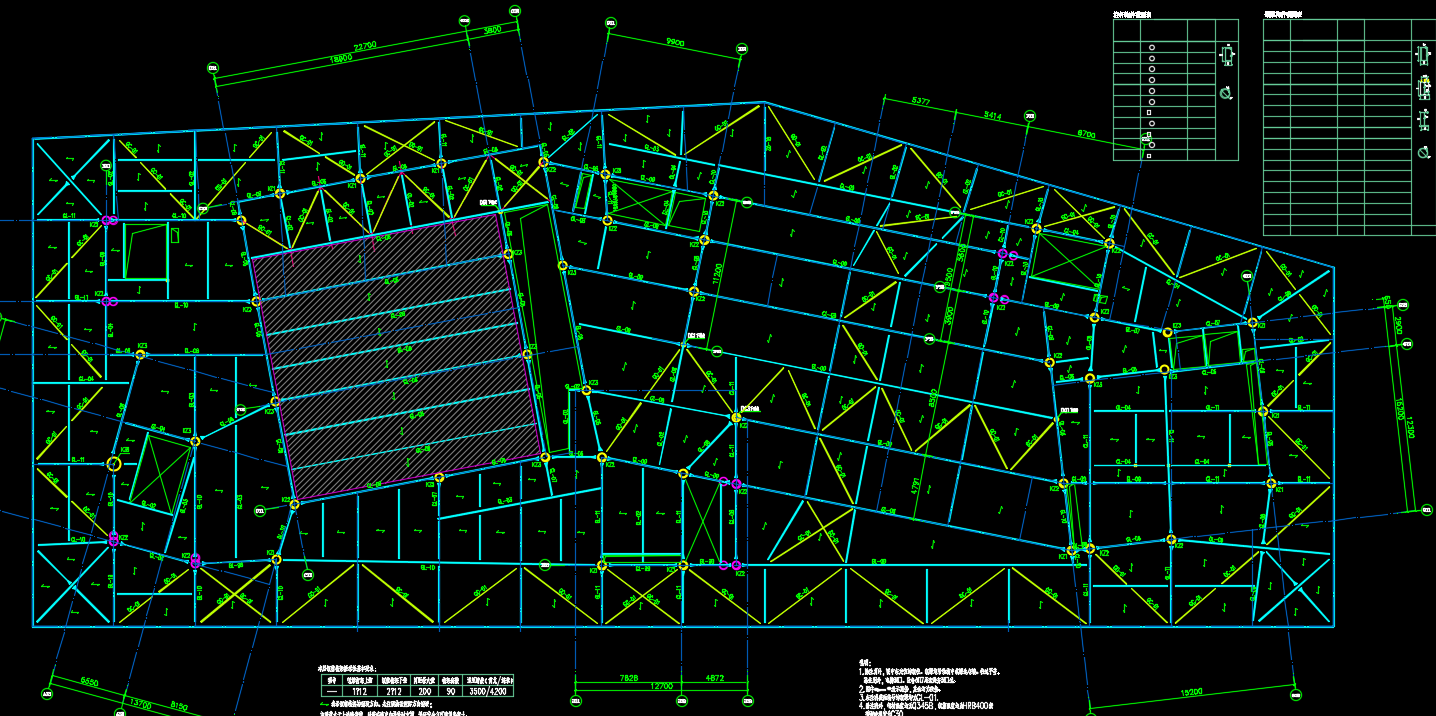Click the 7828 dimension label
The image size is (1436, 716).
tap(628, 678)
